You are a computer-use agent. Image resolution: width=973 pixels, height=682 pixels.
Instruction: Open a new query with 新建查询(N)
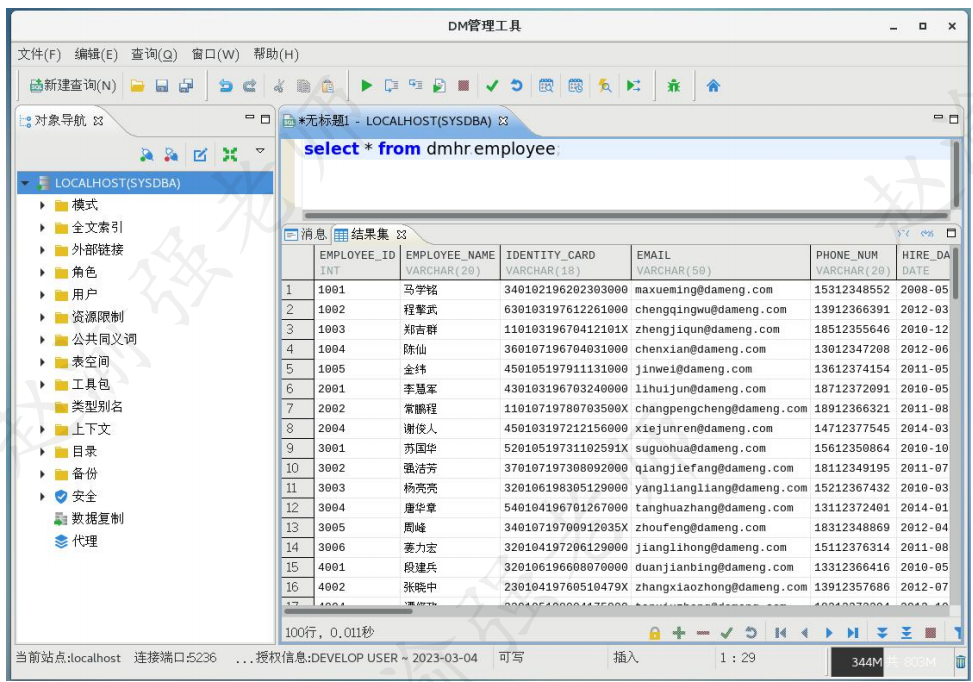click(73, 86)
